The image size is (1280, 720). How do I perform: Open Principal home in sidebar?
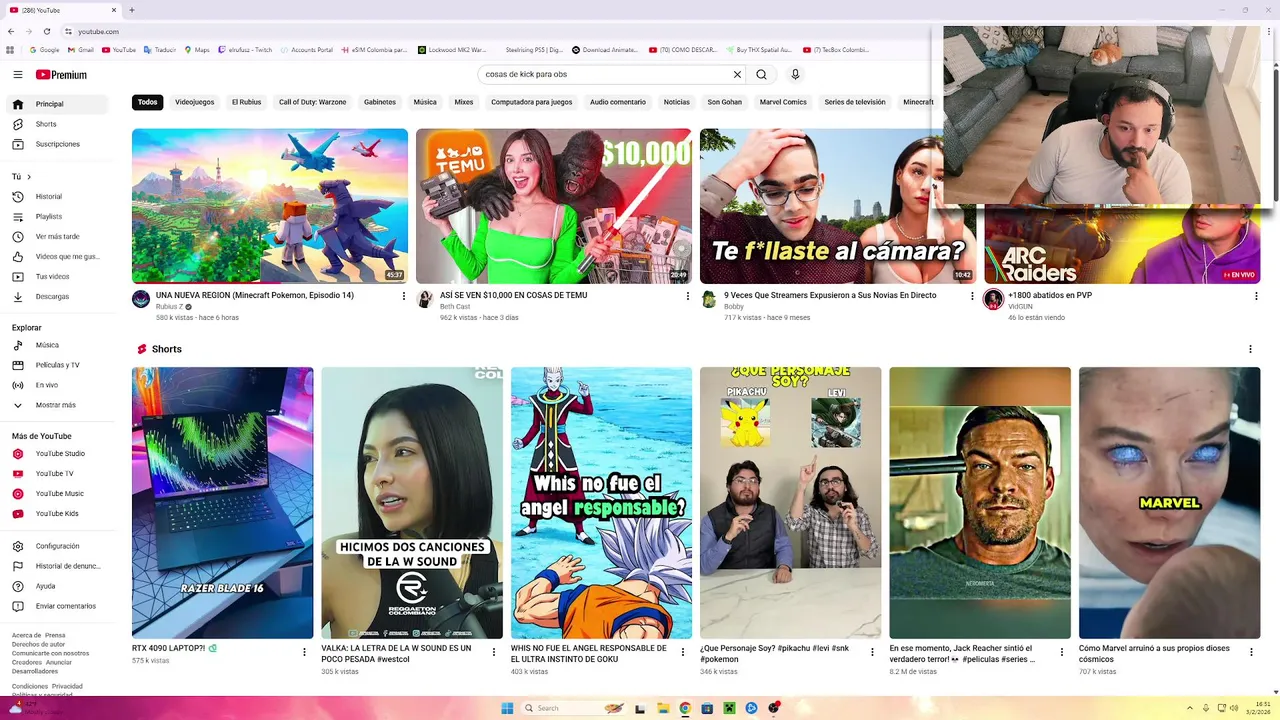click(x=57, y=104)
